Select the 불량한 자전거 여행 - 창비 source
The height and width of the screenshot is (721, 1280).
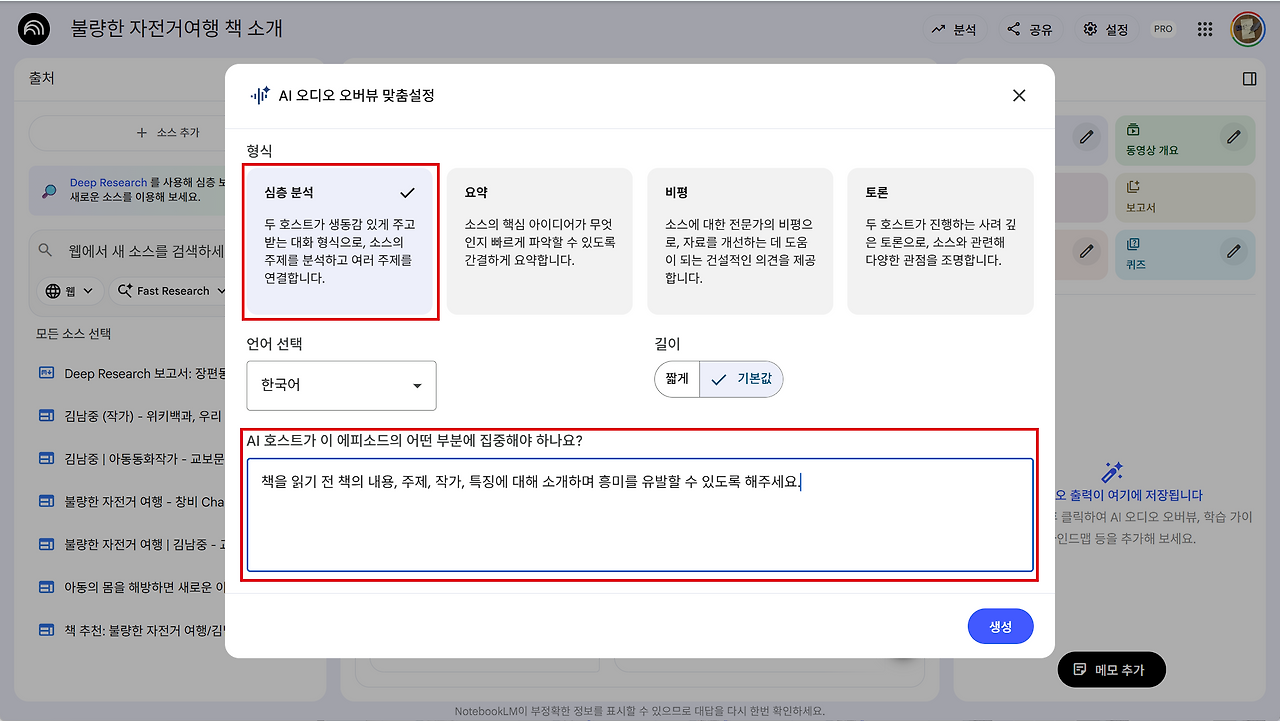[x=130, y=501]
